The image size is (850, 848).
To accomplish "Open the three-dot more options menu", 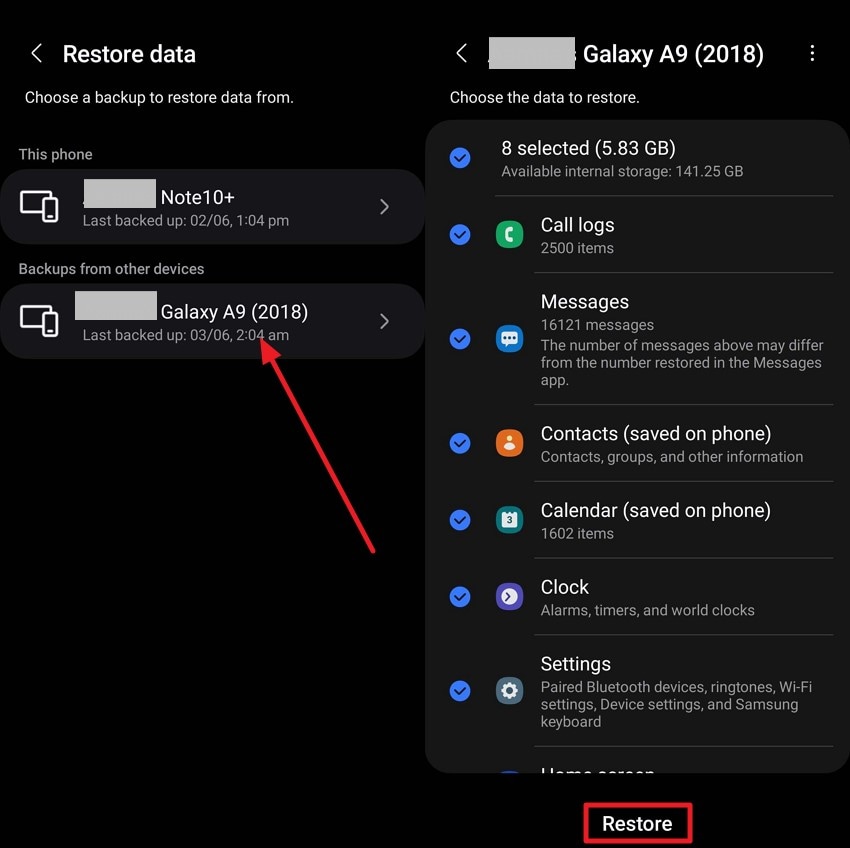I will tap(812, 53).
